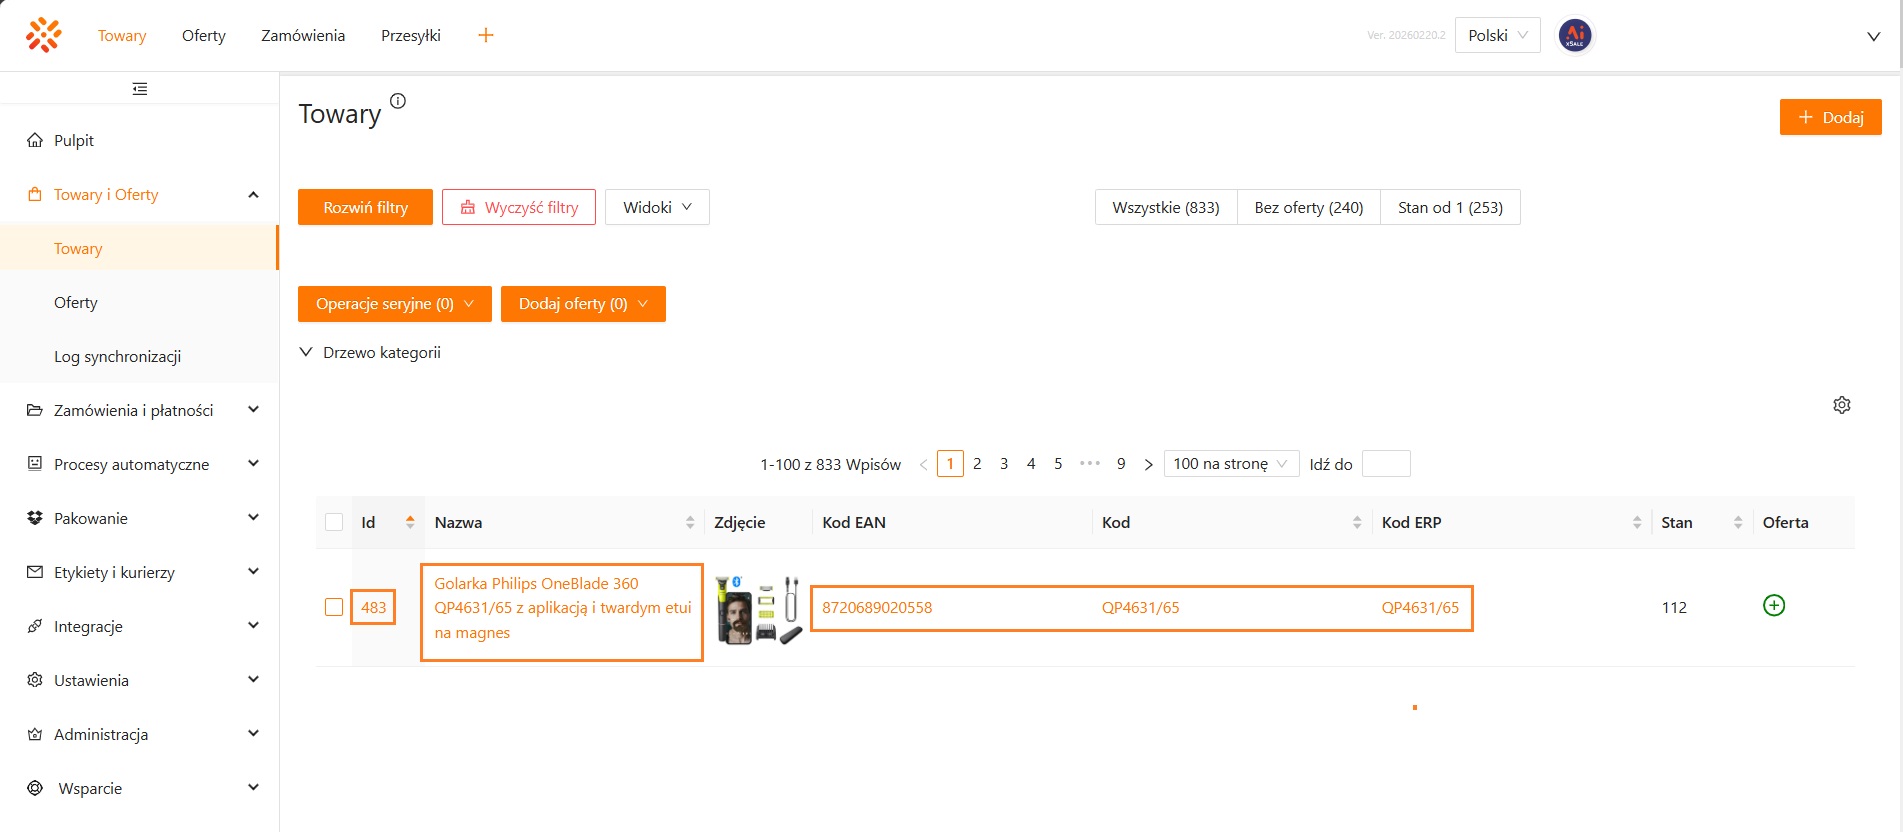This screenshot has height=832, width=1903.
Task: Tick the checkbox for product 483
Action: coord(334,607)
